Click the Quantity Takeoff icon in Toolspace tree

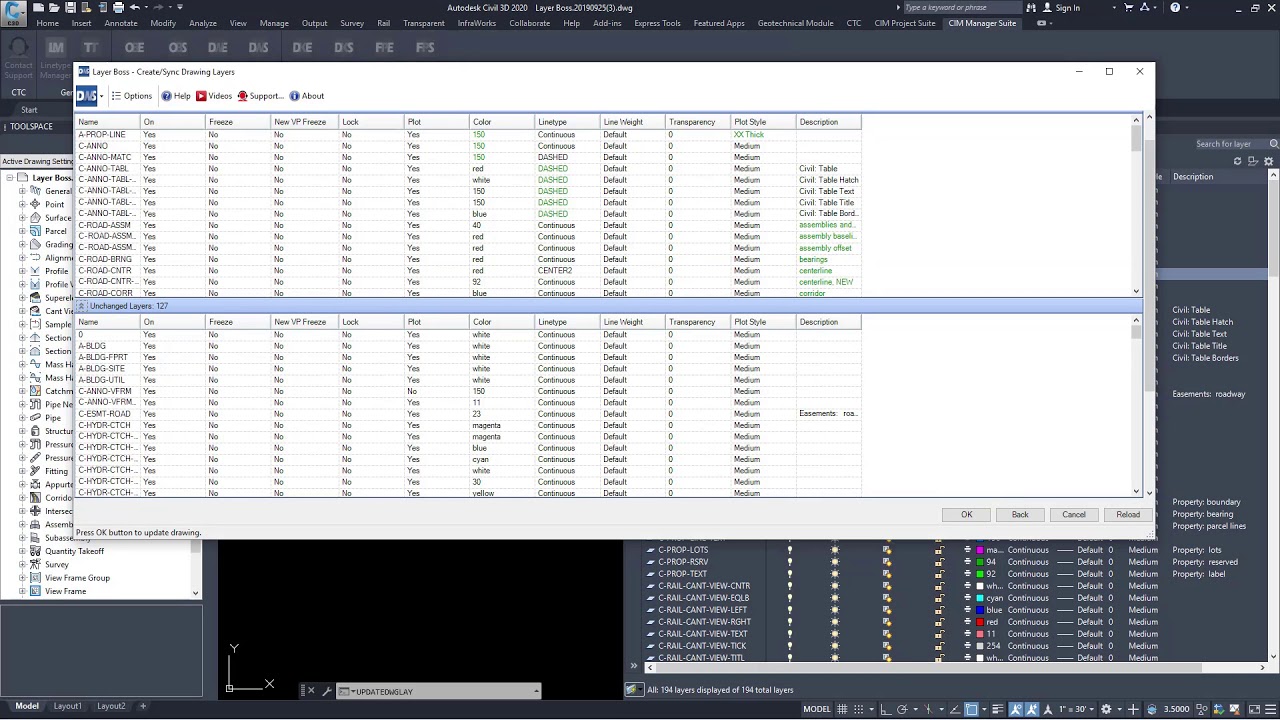pyautogui.click(x=35, y=551)
